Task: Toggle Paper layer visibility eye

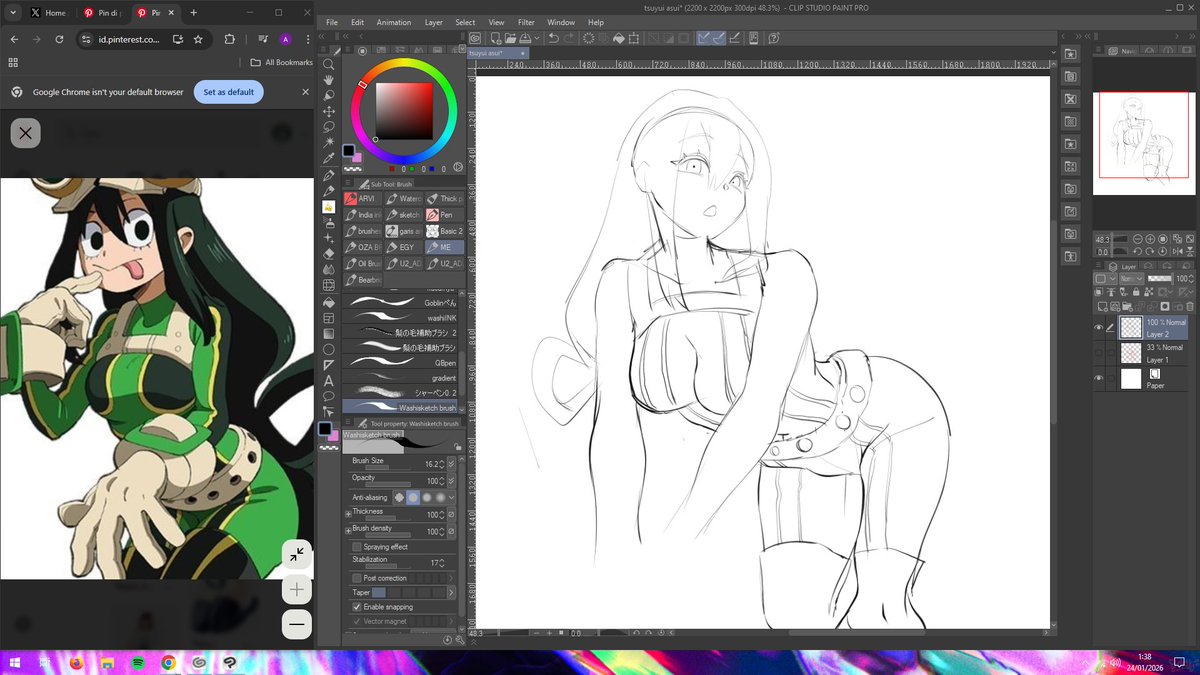Action: 1099,379
